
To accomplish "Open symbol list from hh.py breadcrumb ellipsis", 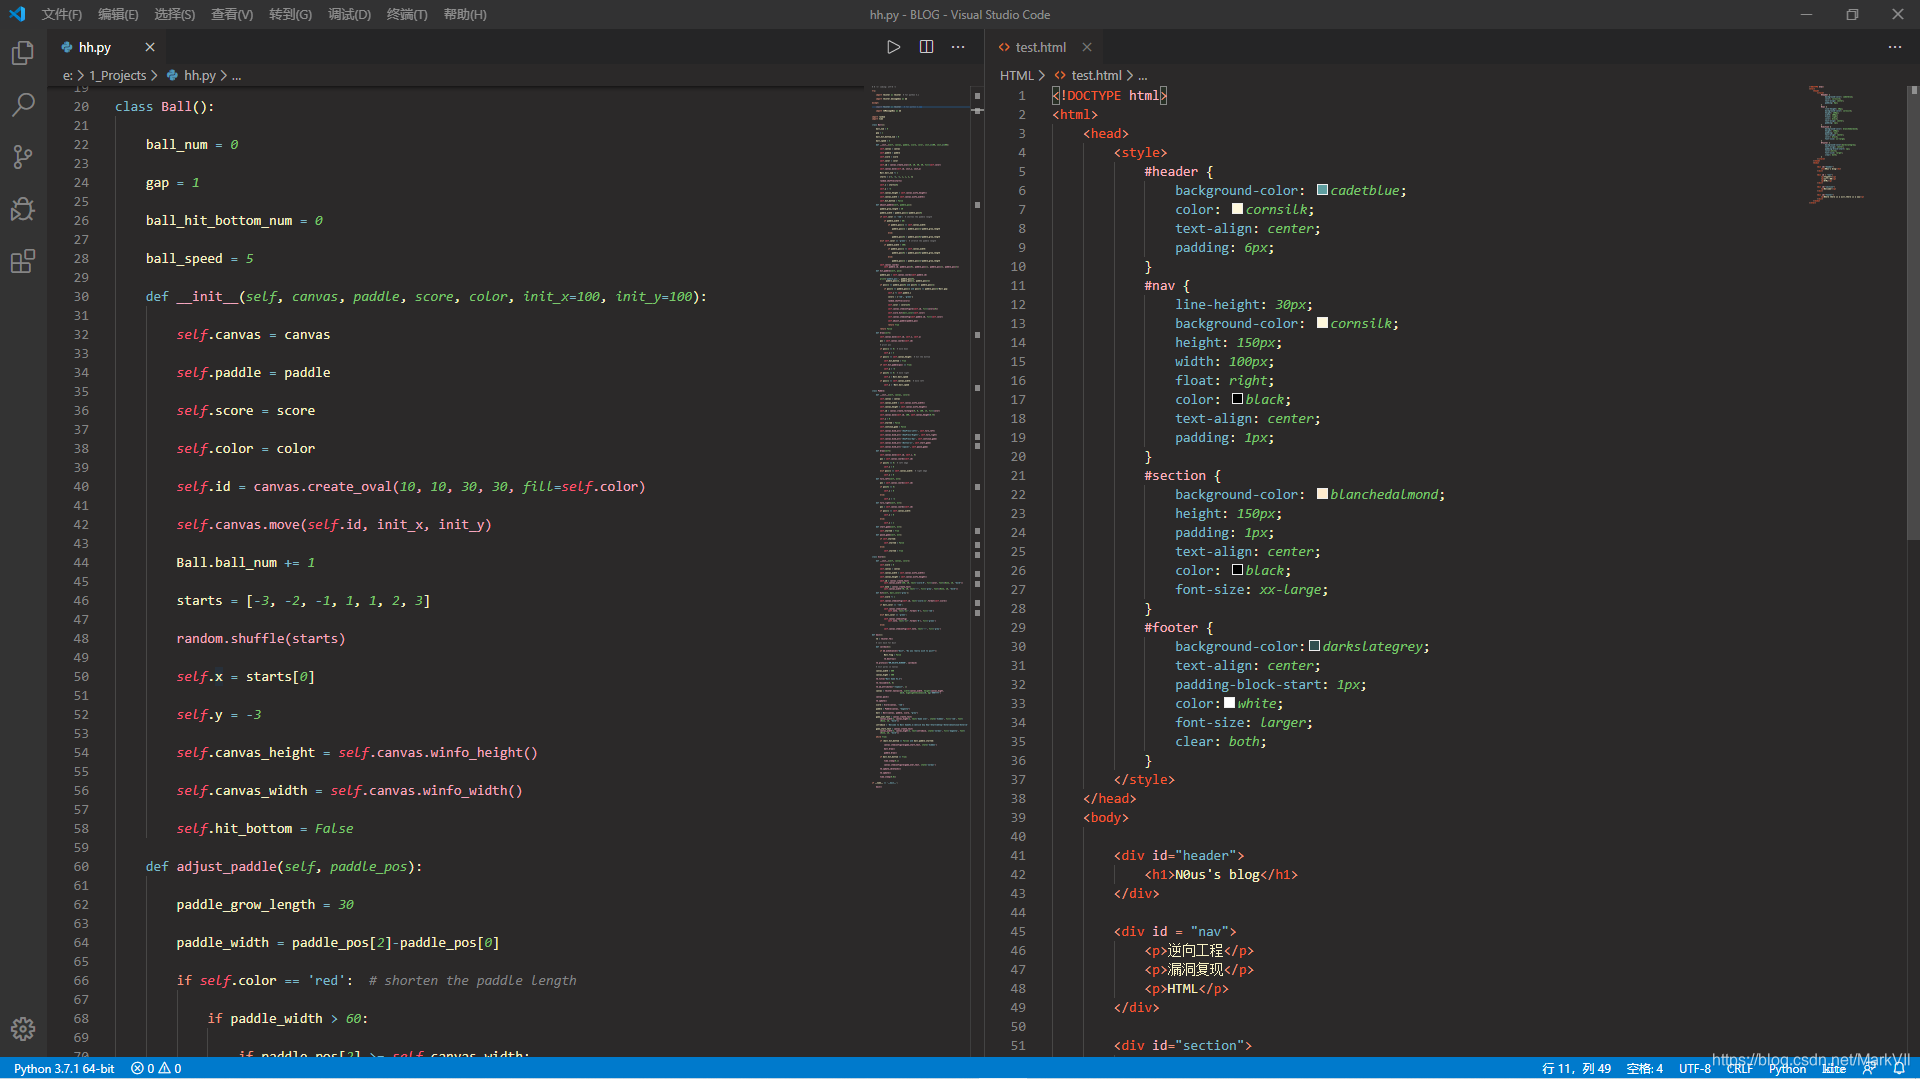I will (x=236, y=76).
